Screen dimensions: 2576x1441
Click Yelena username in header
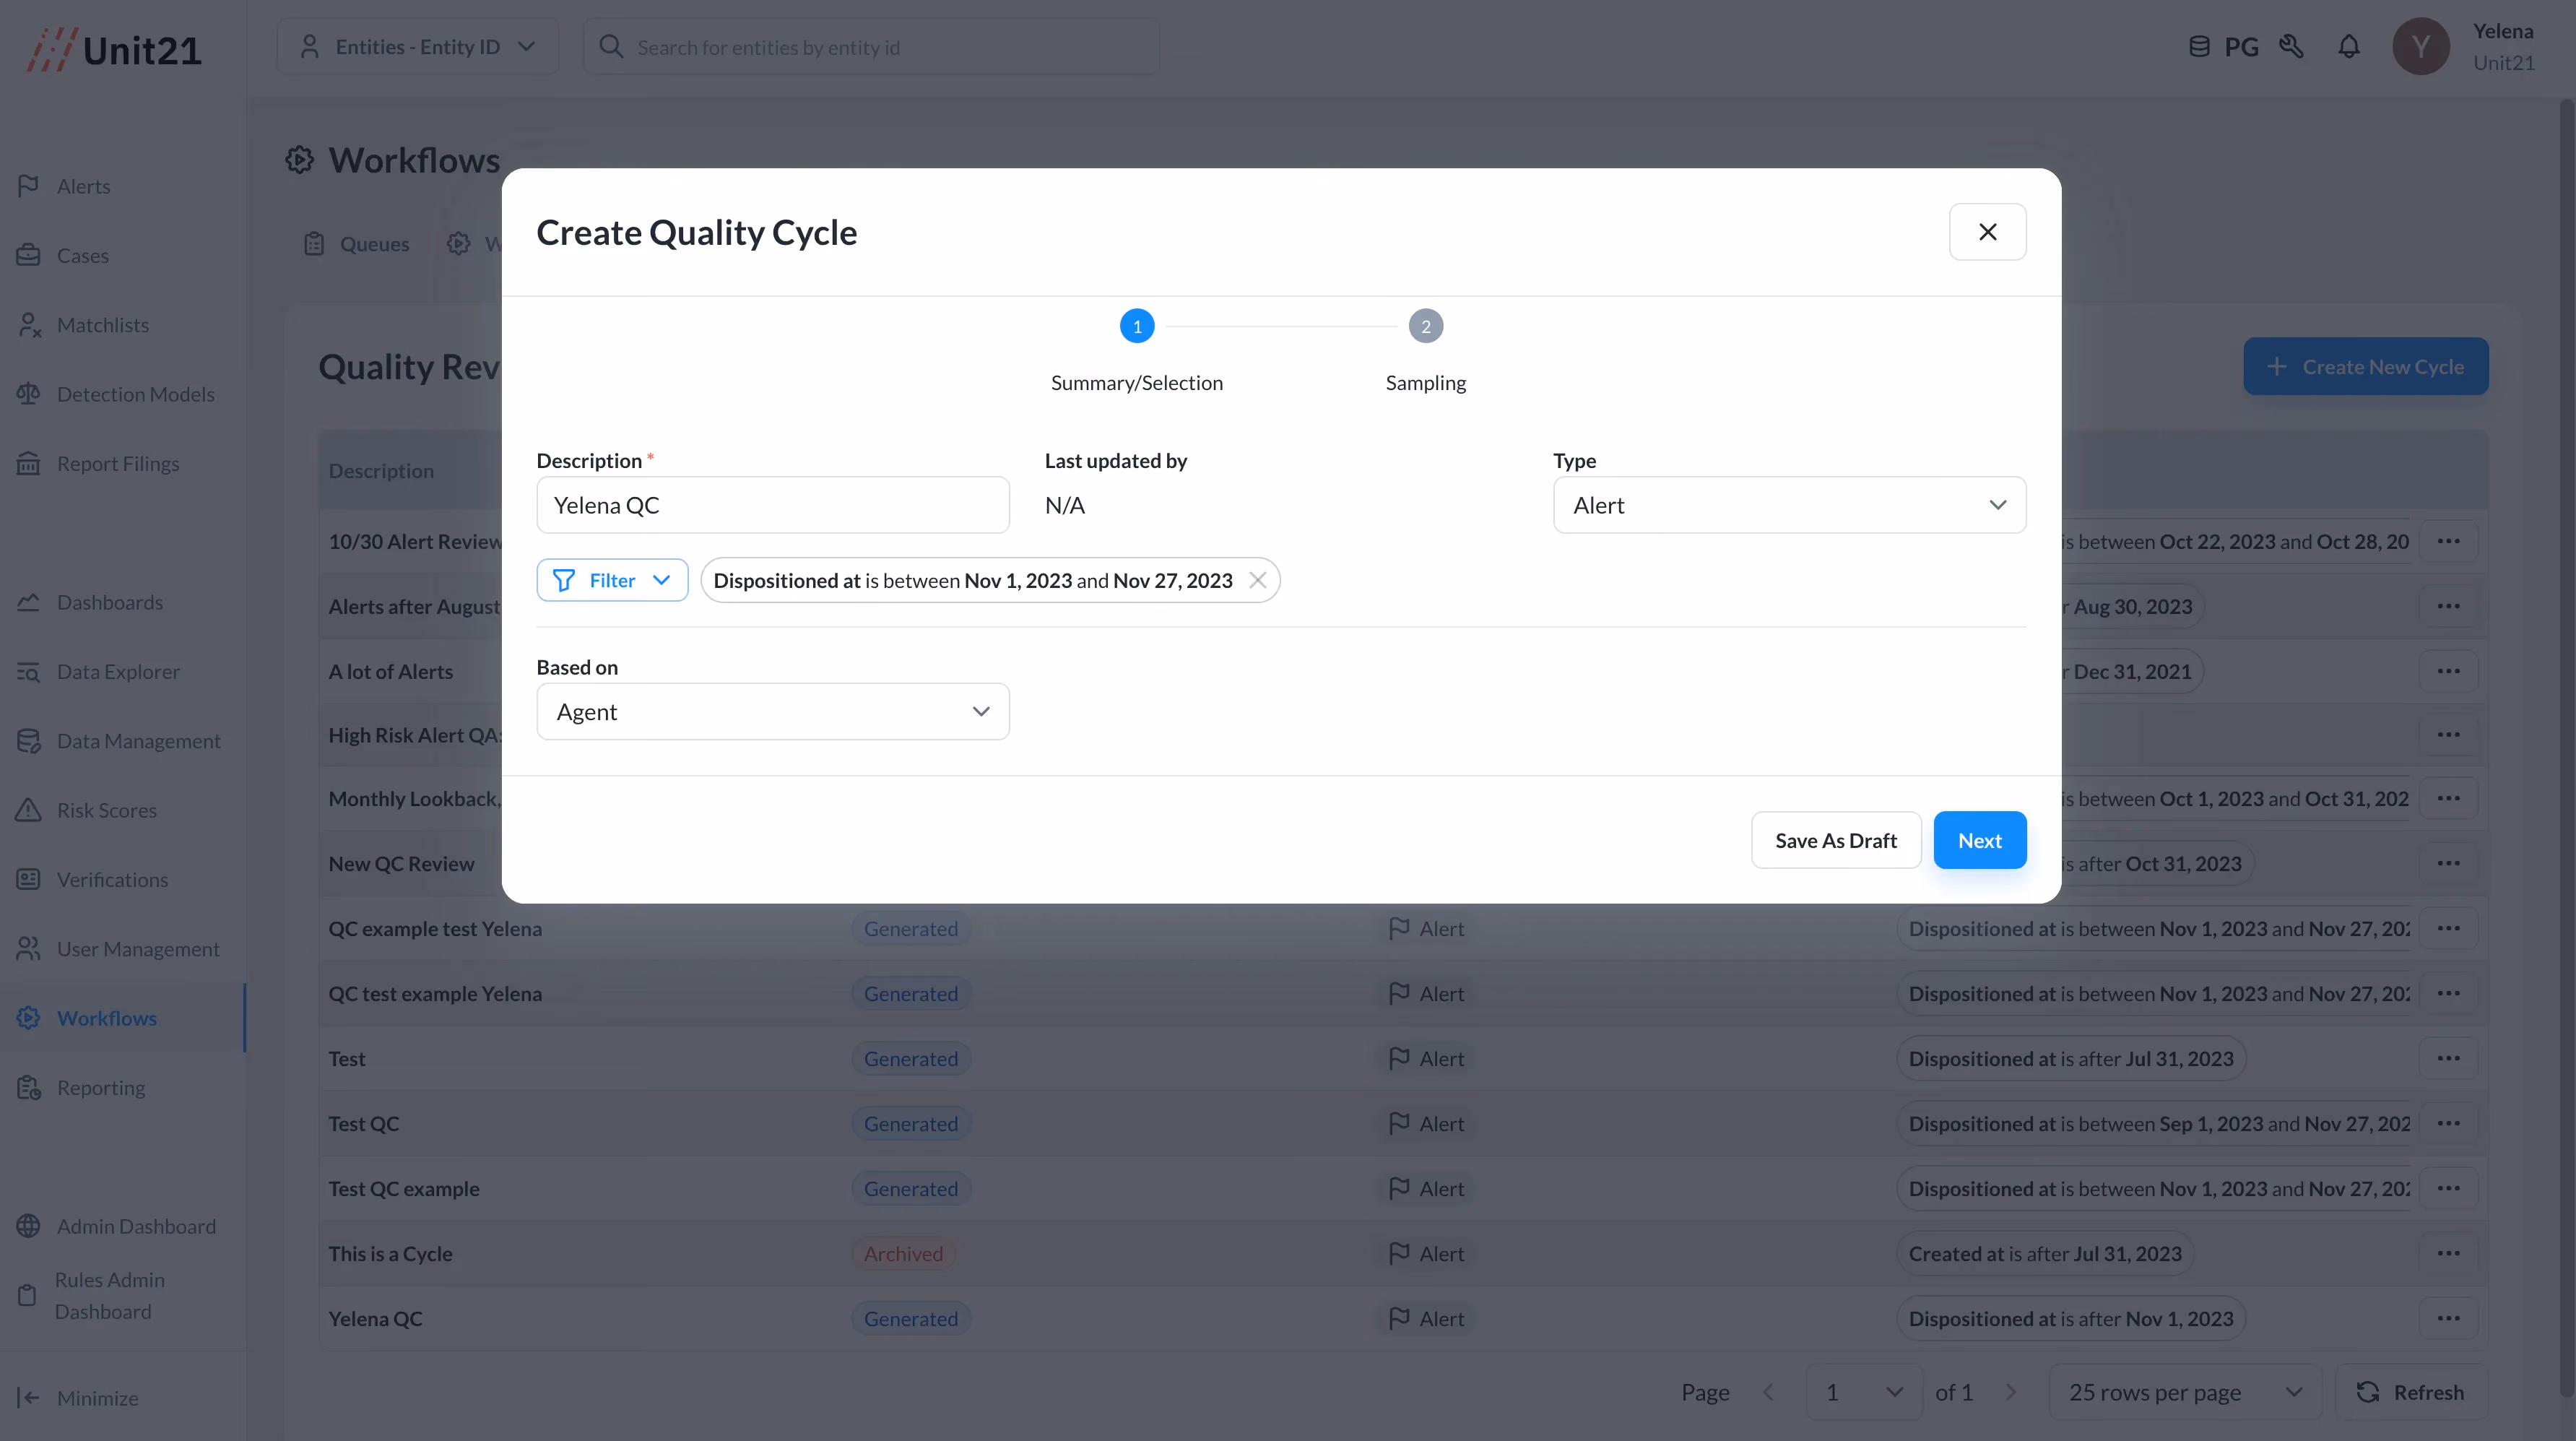click(2503, 31)
